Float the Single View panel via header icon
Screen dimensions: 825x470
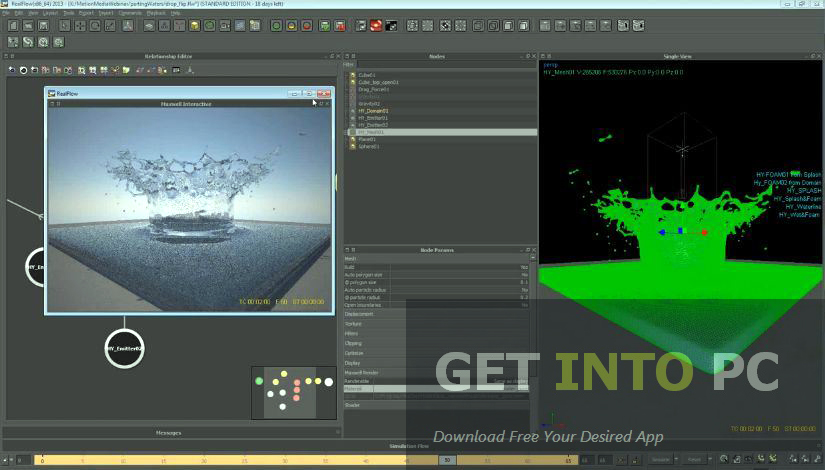[813, 56]
